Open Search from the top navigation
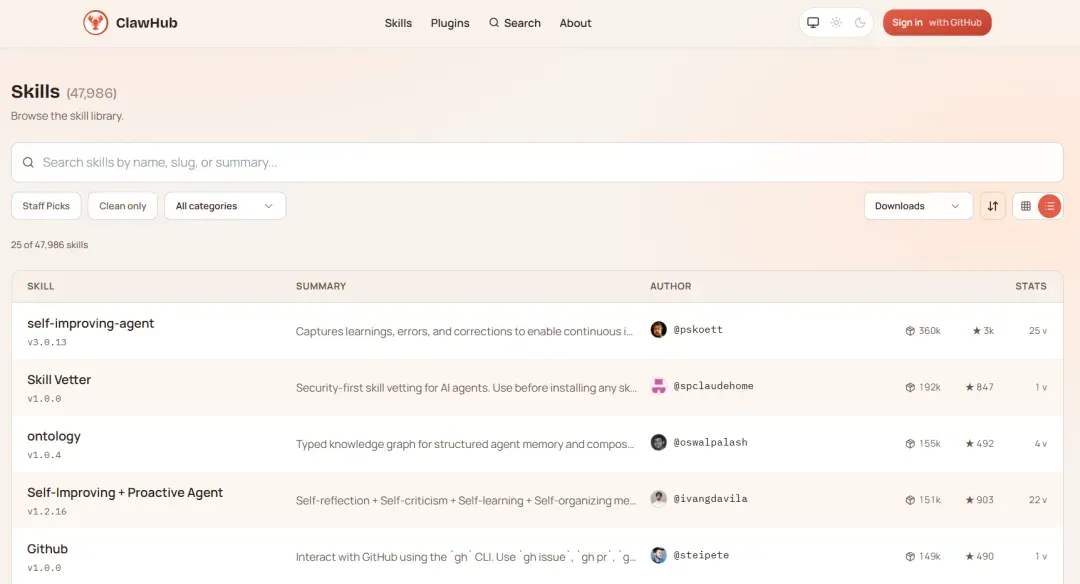This screenshot has height=584, width=1080. click(515, 23)
